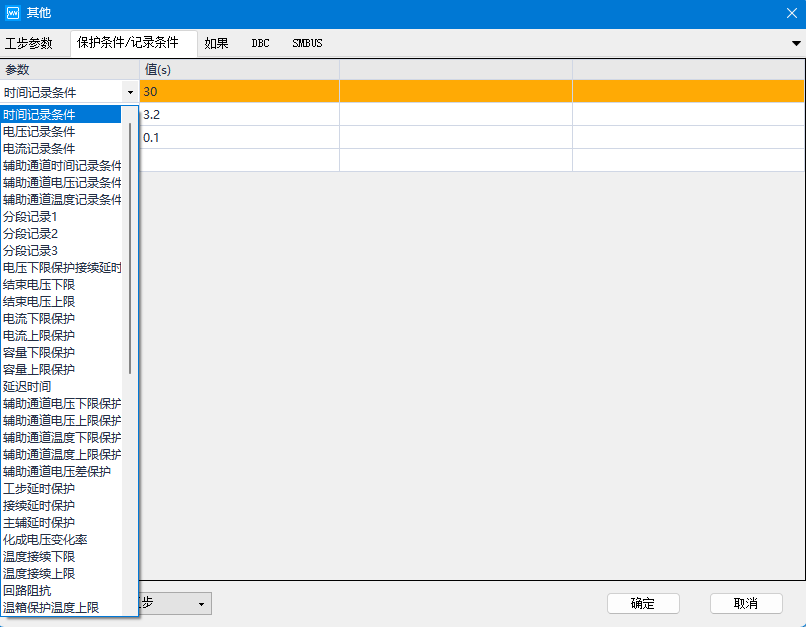Viewport: 806px width, 627px height.
Task: Select 回路阻抗 from list
Action: point(61,590)
